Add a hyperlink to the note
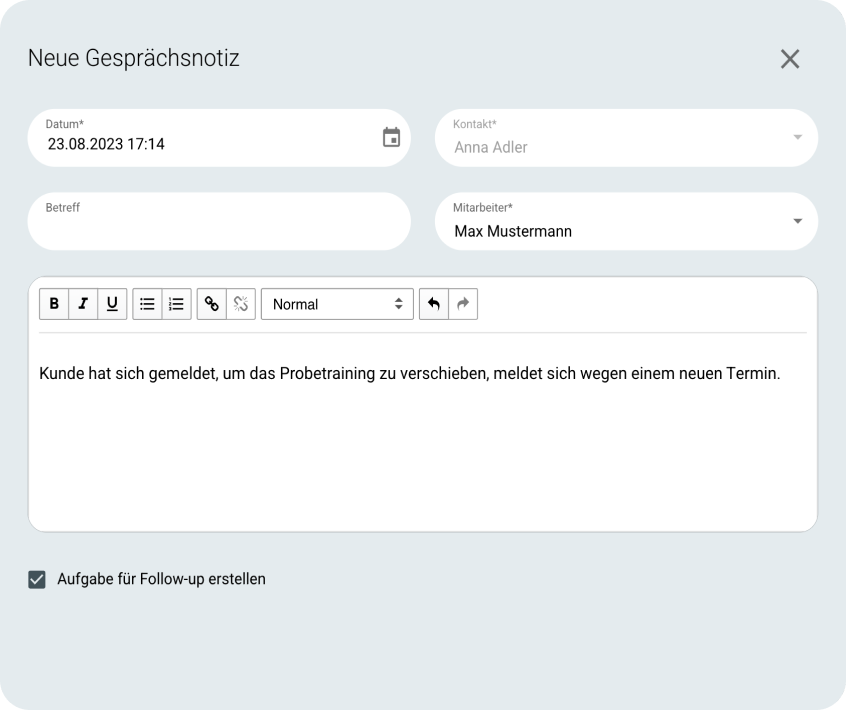This screenshot has width=846, height=710. click(212, 304)
